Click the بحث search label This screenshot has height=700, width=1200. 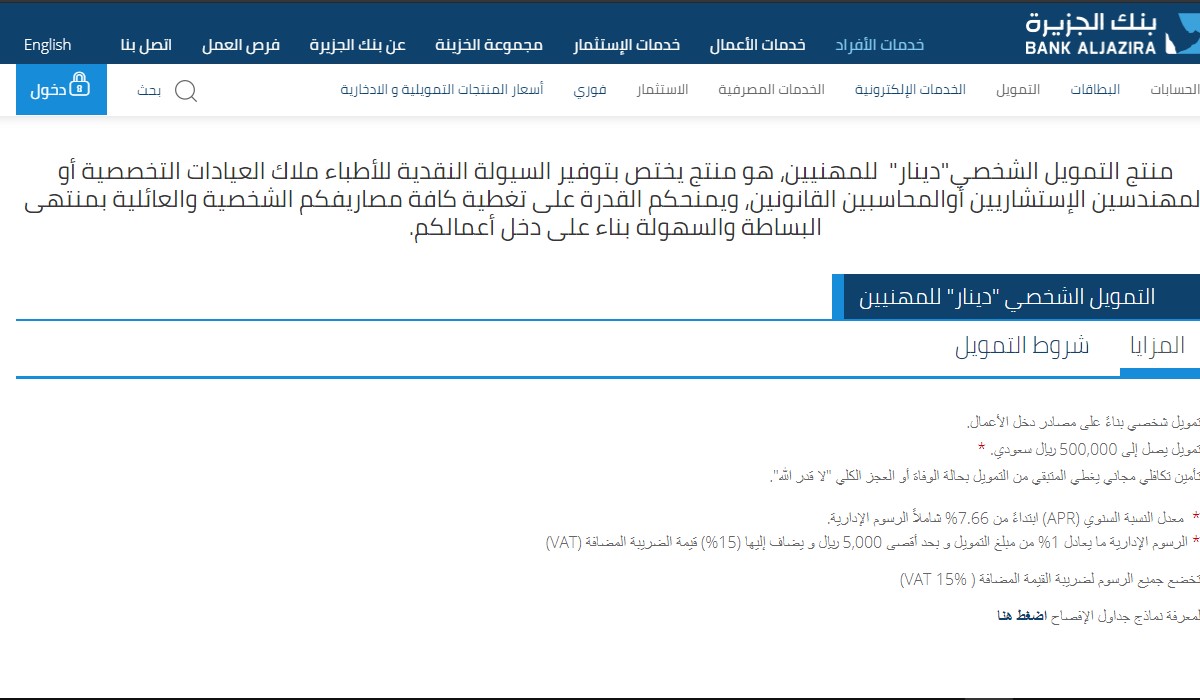pyautogui.click(x=149, y=91)
